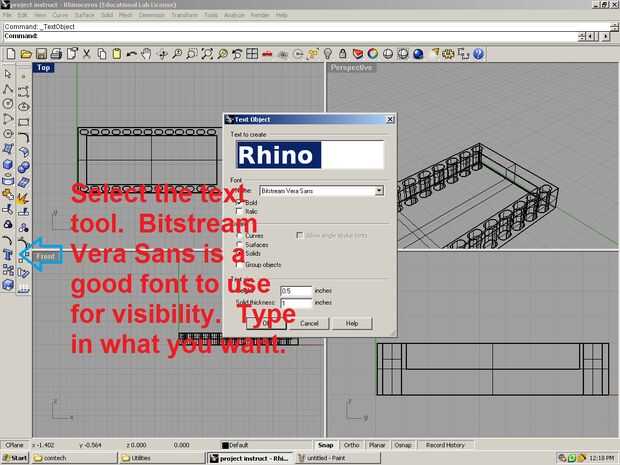The width and height of the screenshot is (620, 465).
Task: Click in the Command prompt input line
Action: click(291, 36)
